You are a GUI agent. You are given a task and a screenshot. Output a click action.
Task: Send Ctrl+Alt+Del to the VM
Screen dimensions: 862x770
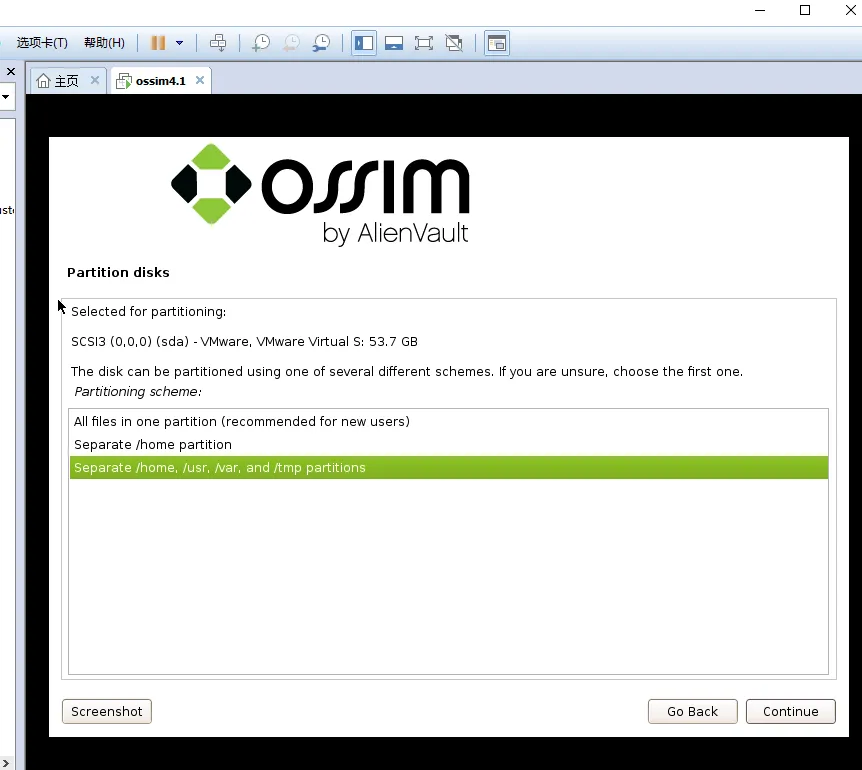coord(218,43)
